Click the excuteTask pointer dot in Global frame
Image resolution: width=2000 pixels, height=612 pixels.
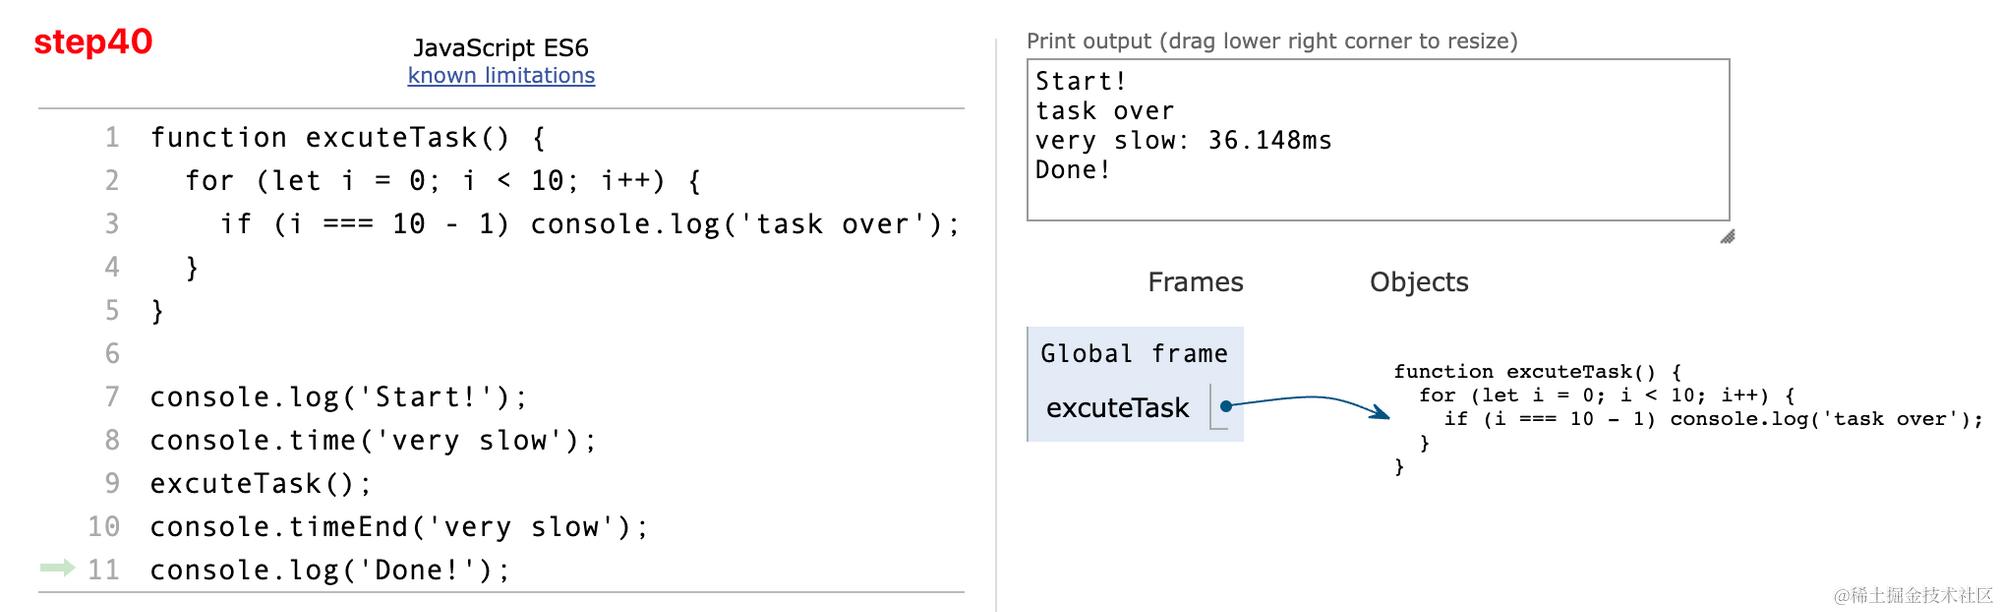click(1225, 406)
